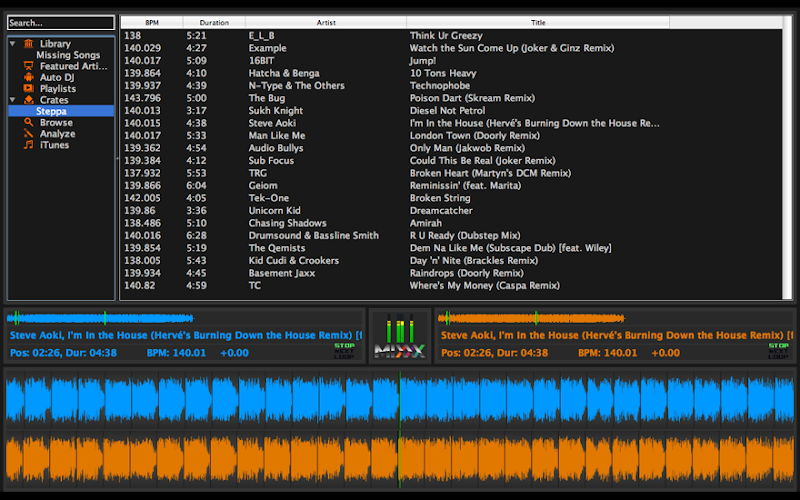This screenshot has height=500, width=800.
Task: Sort tracks by BPM column header
Action: 152,22
